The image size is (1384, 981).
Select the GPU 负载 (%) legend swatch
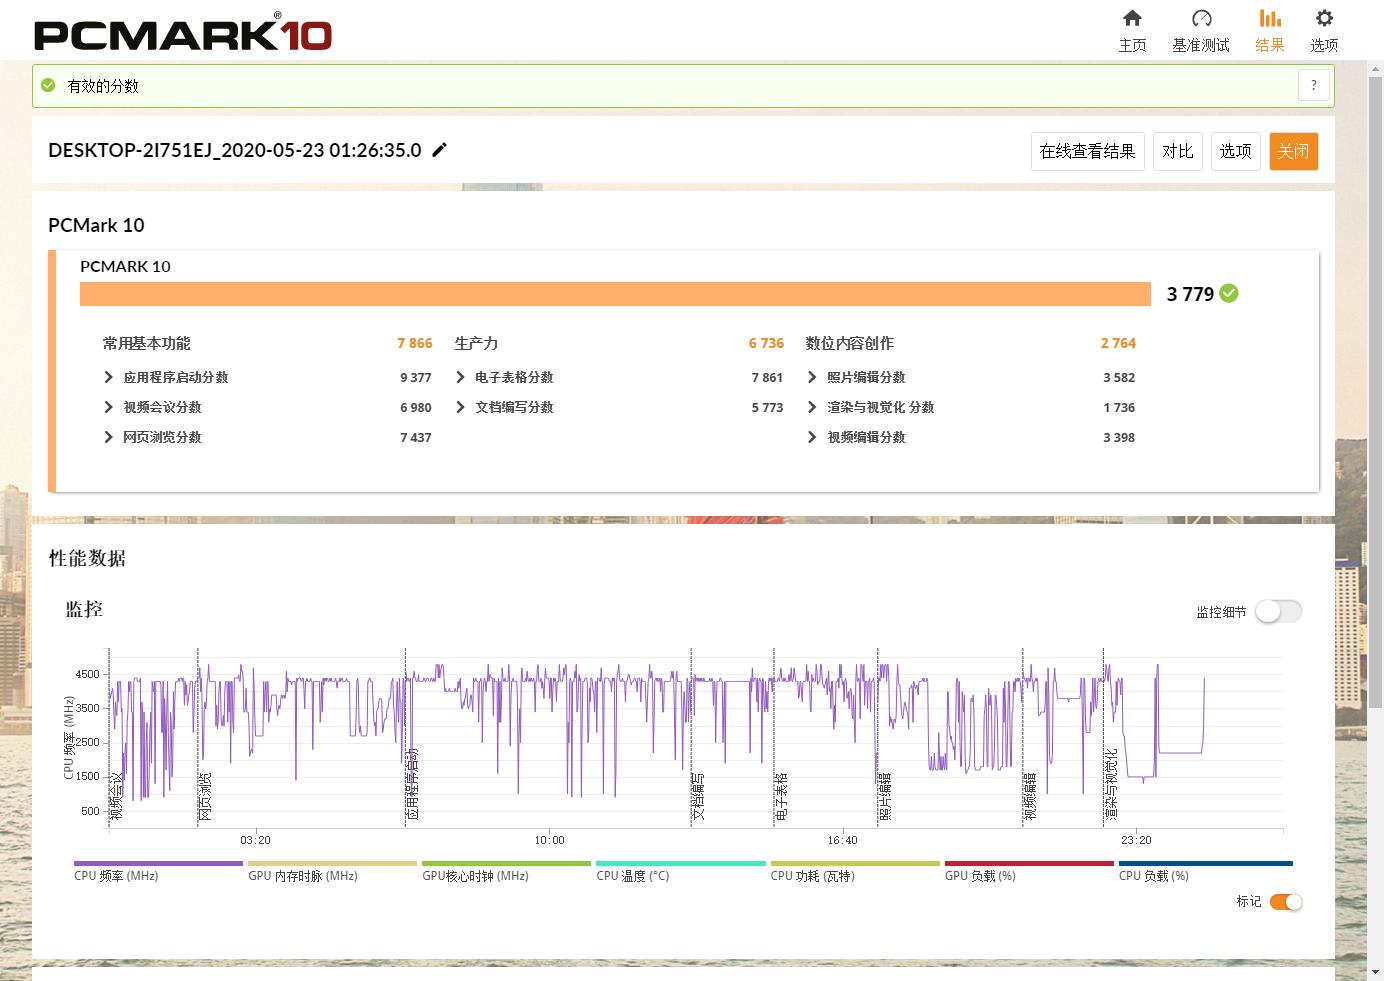tap(1029, 863)
